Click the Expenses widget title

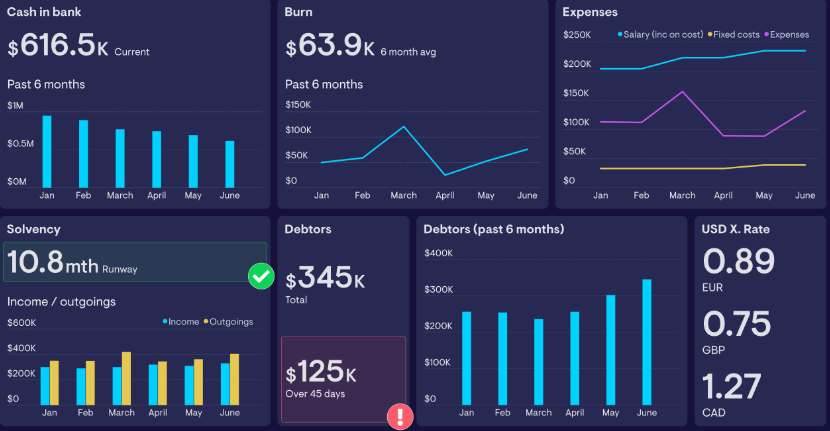click(x=590, y=12)
